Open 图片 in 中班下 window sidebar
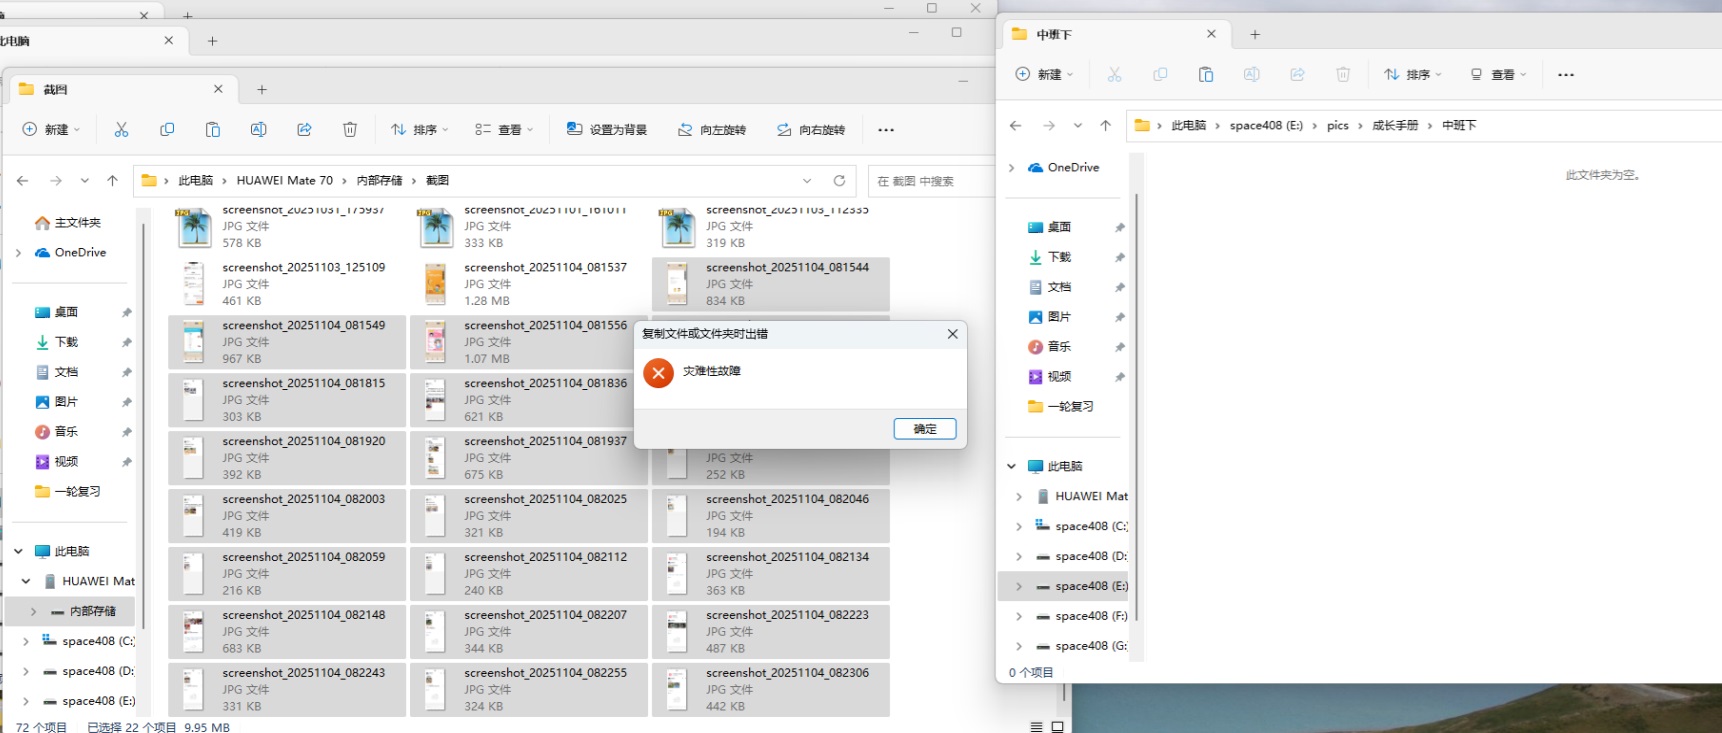The height and width of the screenshot is (733, 1722). tap(1049, 317)
